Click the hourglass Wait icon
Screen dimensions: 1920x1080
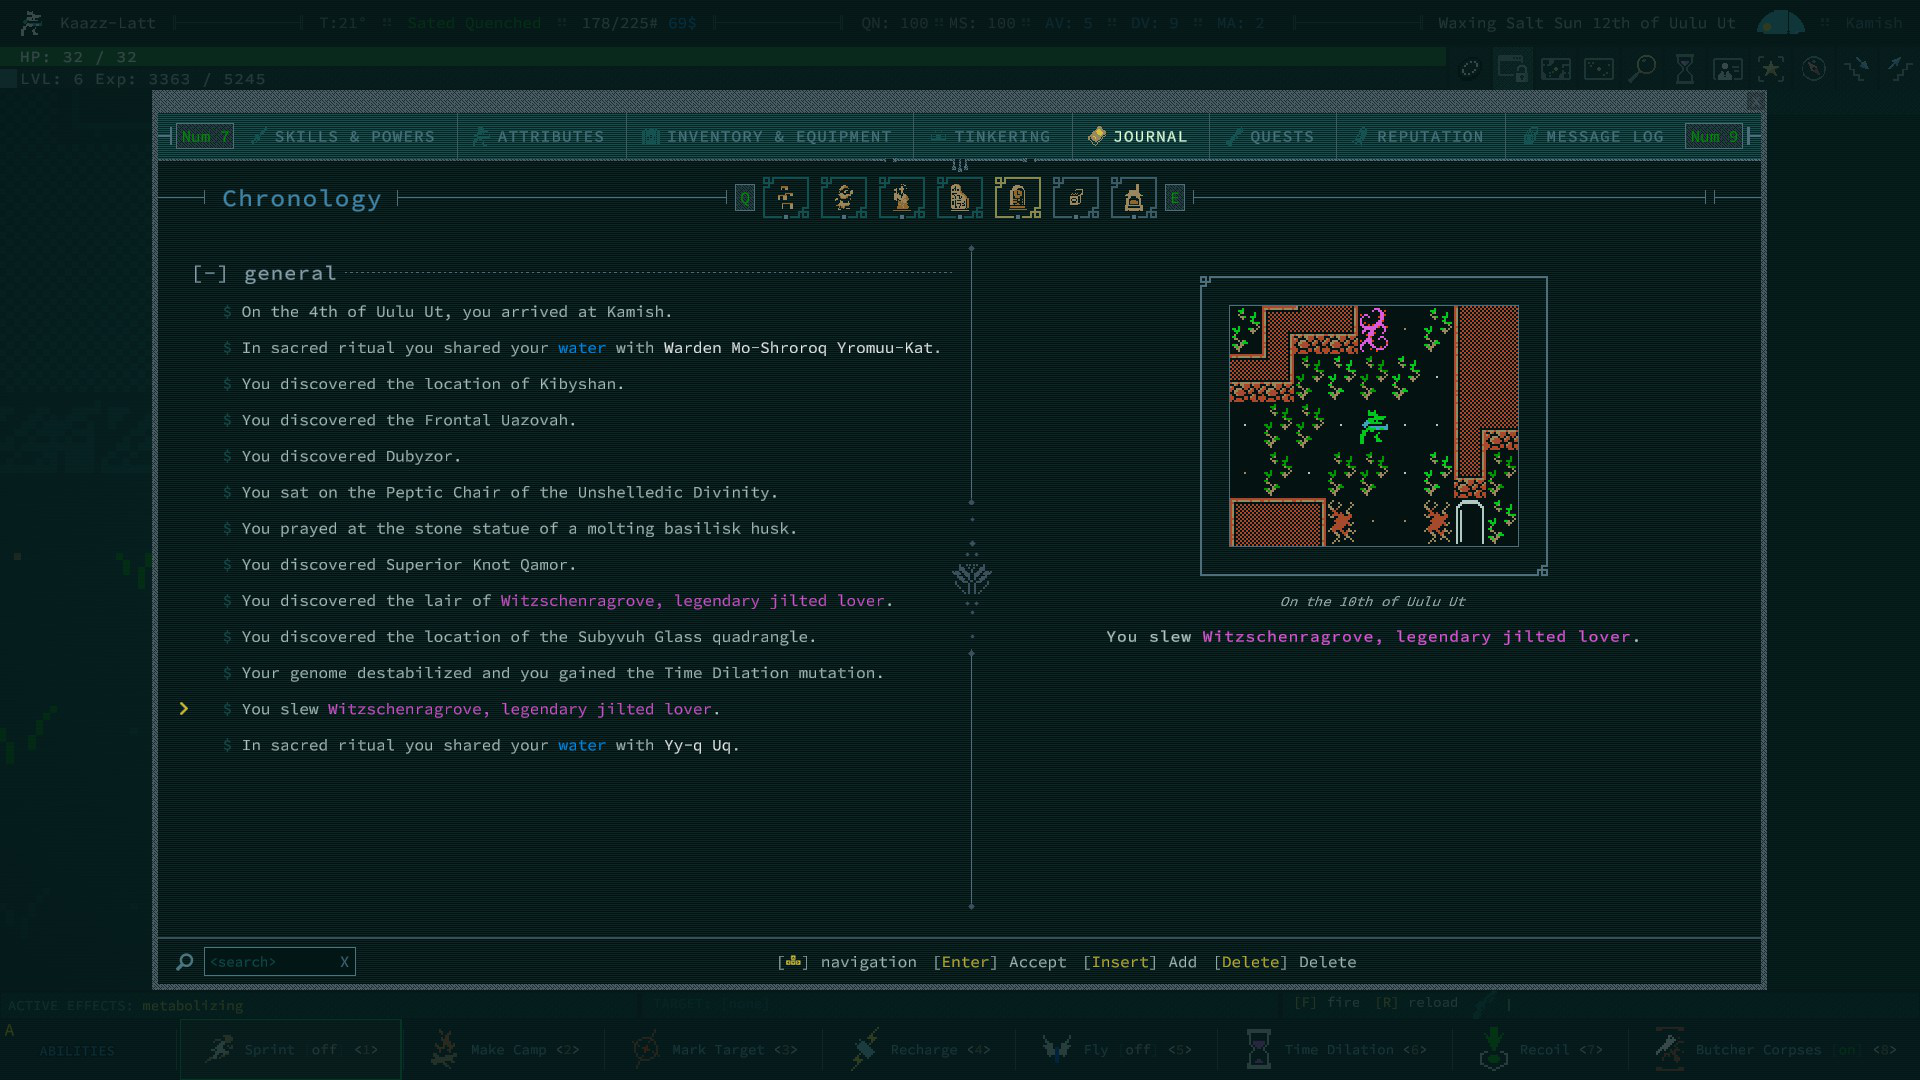(1685, 68)
